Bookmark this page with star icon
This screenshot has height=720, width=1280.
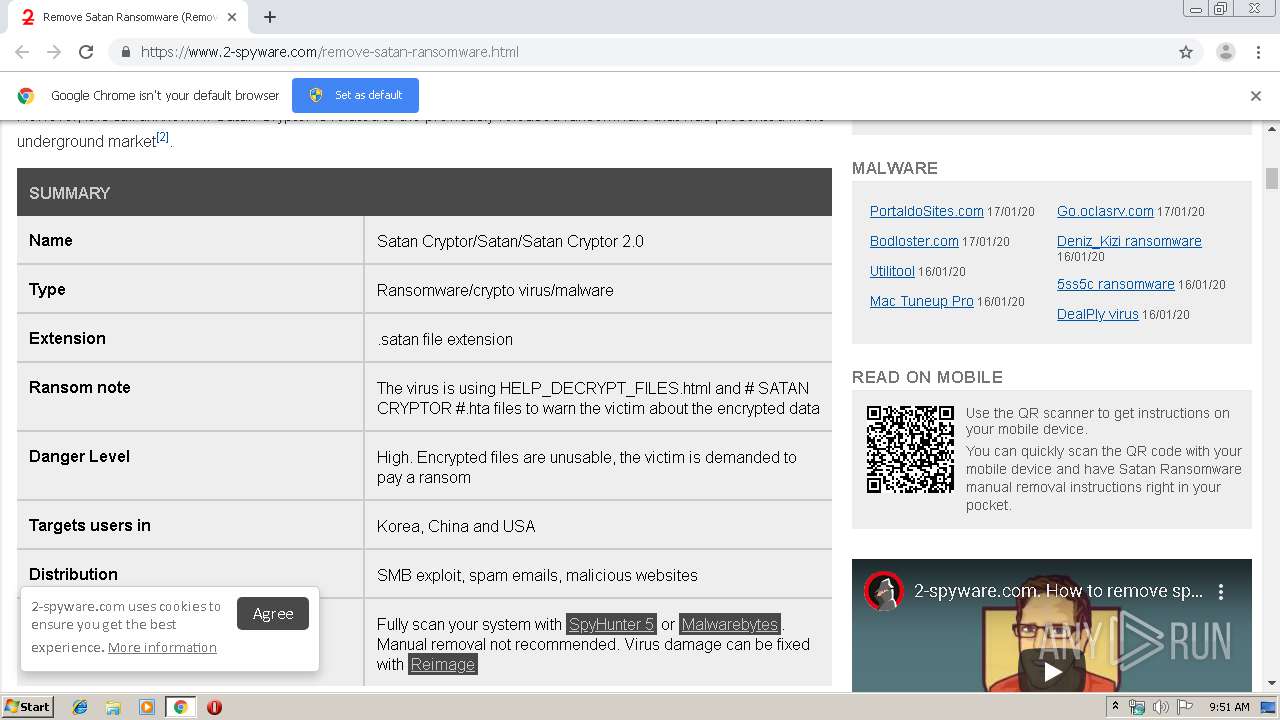[x=1186, y=52]
